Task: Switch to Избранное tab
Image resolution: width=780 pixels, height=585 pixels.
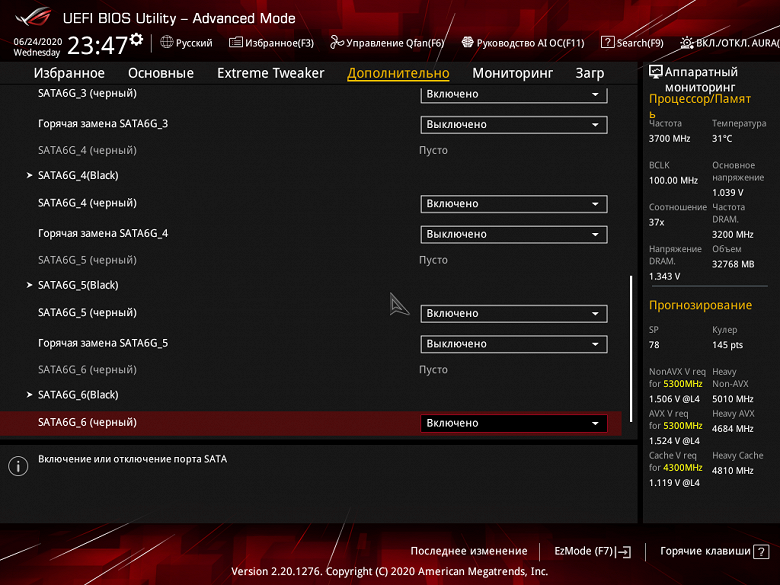Action: tap(69, 73)
